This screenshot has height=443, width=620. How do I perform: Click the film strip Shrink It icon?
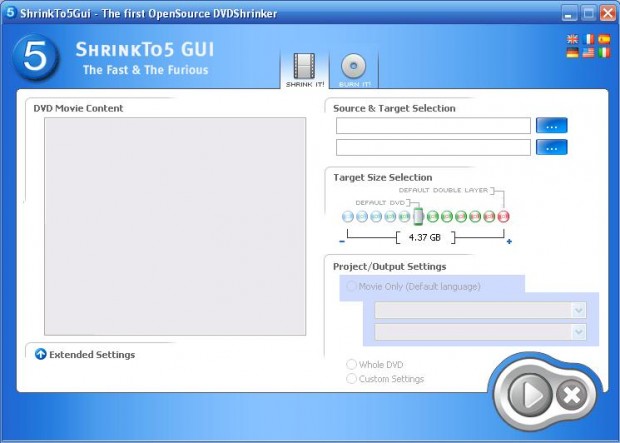click(304, 66)
